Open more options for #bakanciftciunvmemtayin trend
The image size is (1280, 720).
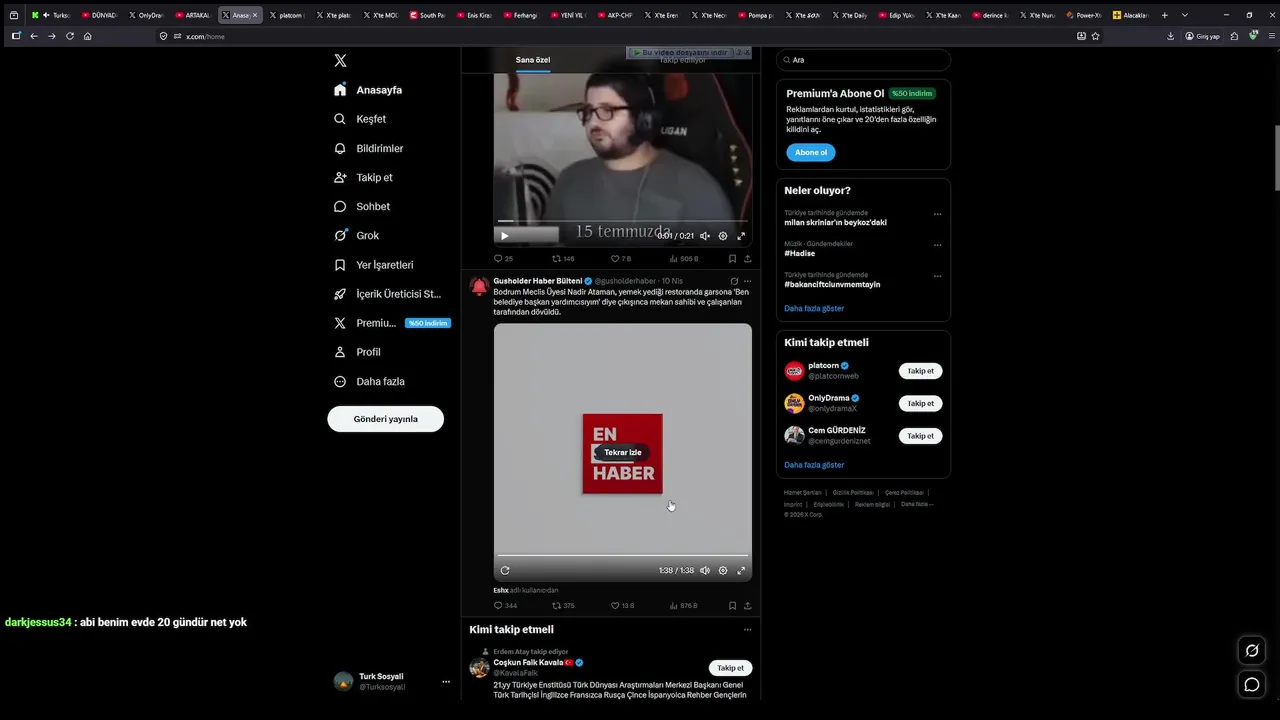pos(937,276)
